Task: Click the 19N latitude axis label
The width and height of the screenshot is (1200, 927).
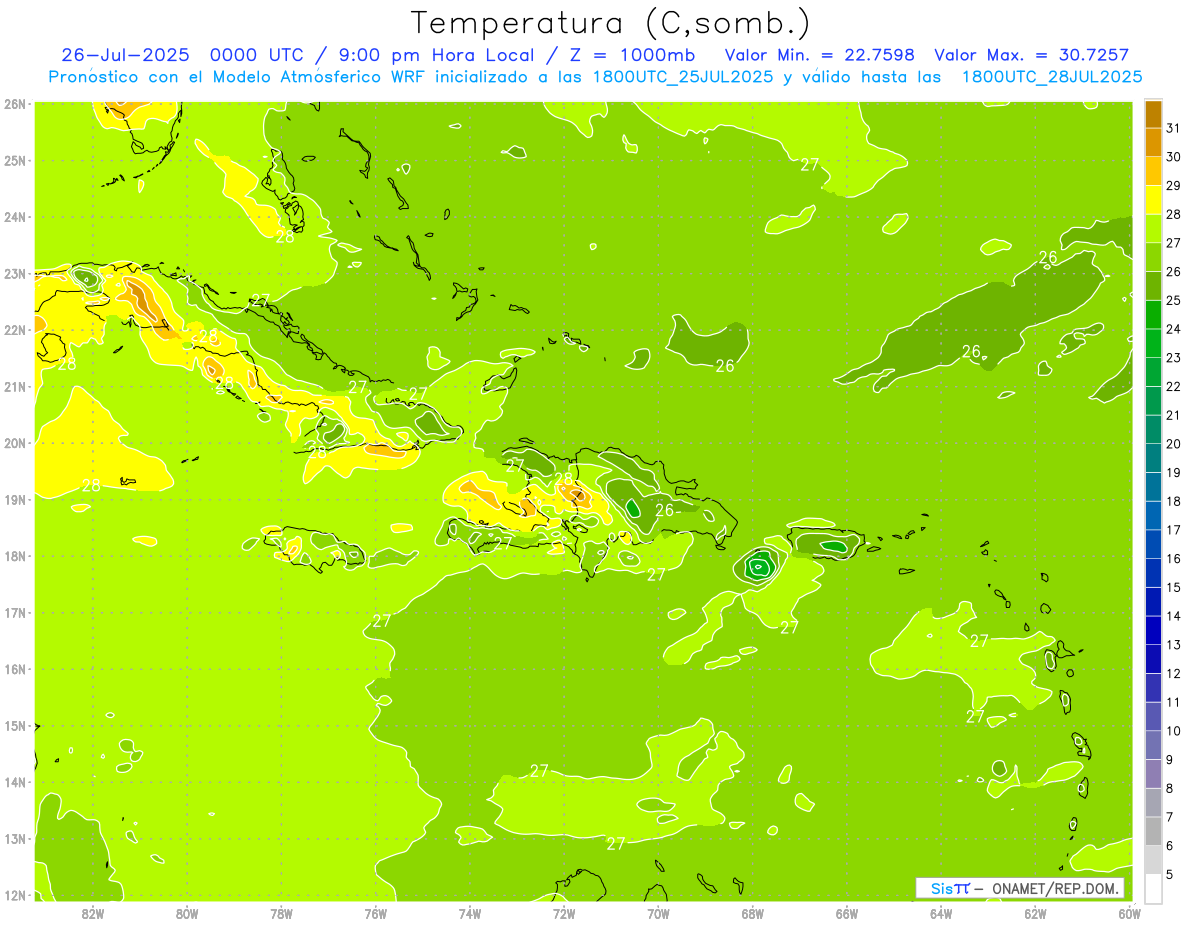Action: click(14, 500)
